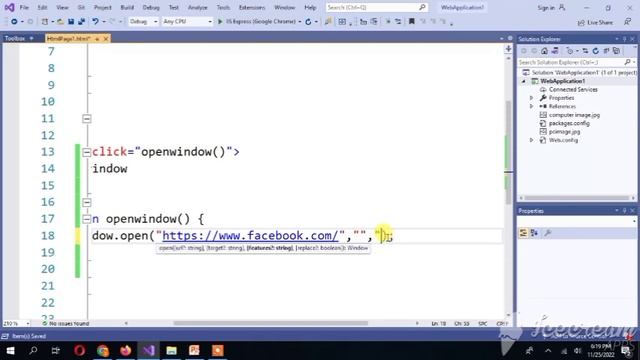Open PowerPoint from the taskbar
640x360 pixels.
[194, 351]
